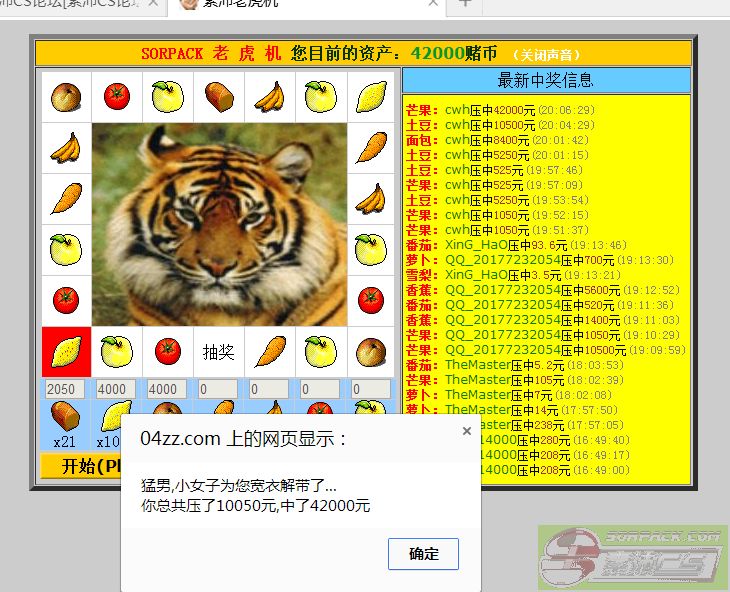
Task: Click the brown pear icon in top-left corner
Action: (66, 97)
